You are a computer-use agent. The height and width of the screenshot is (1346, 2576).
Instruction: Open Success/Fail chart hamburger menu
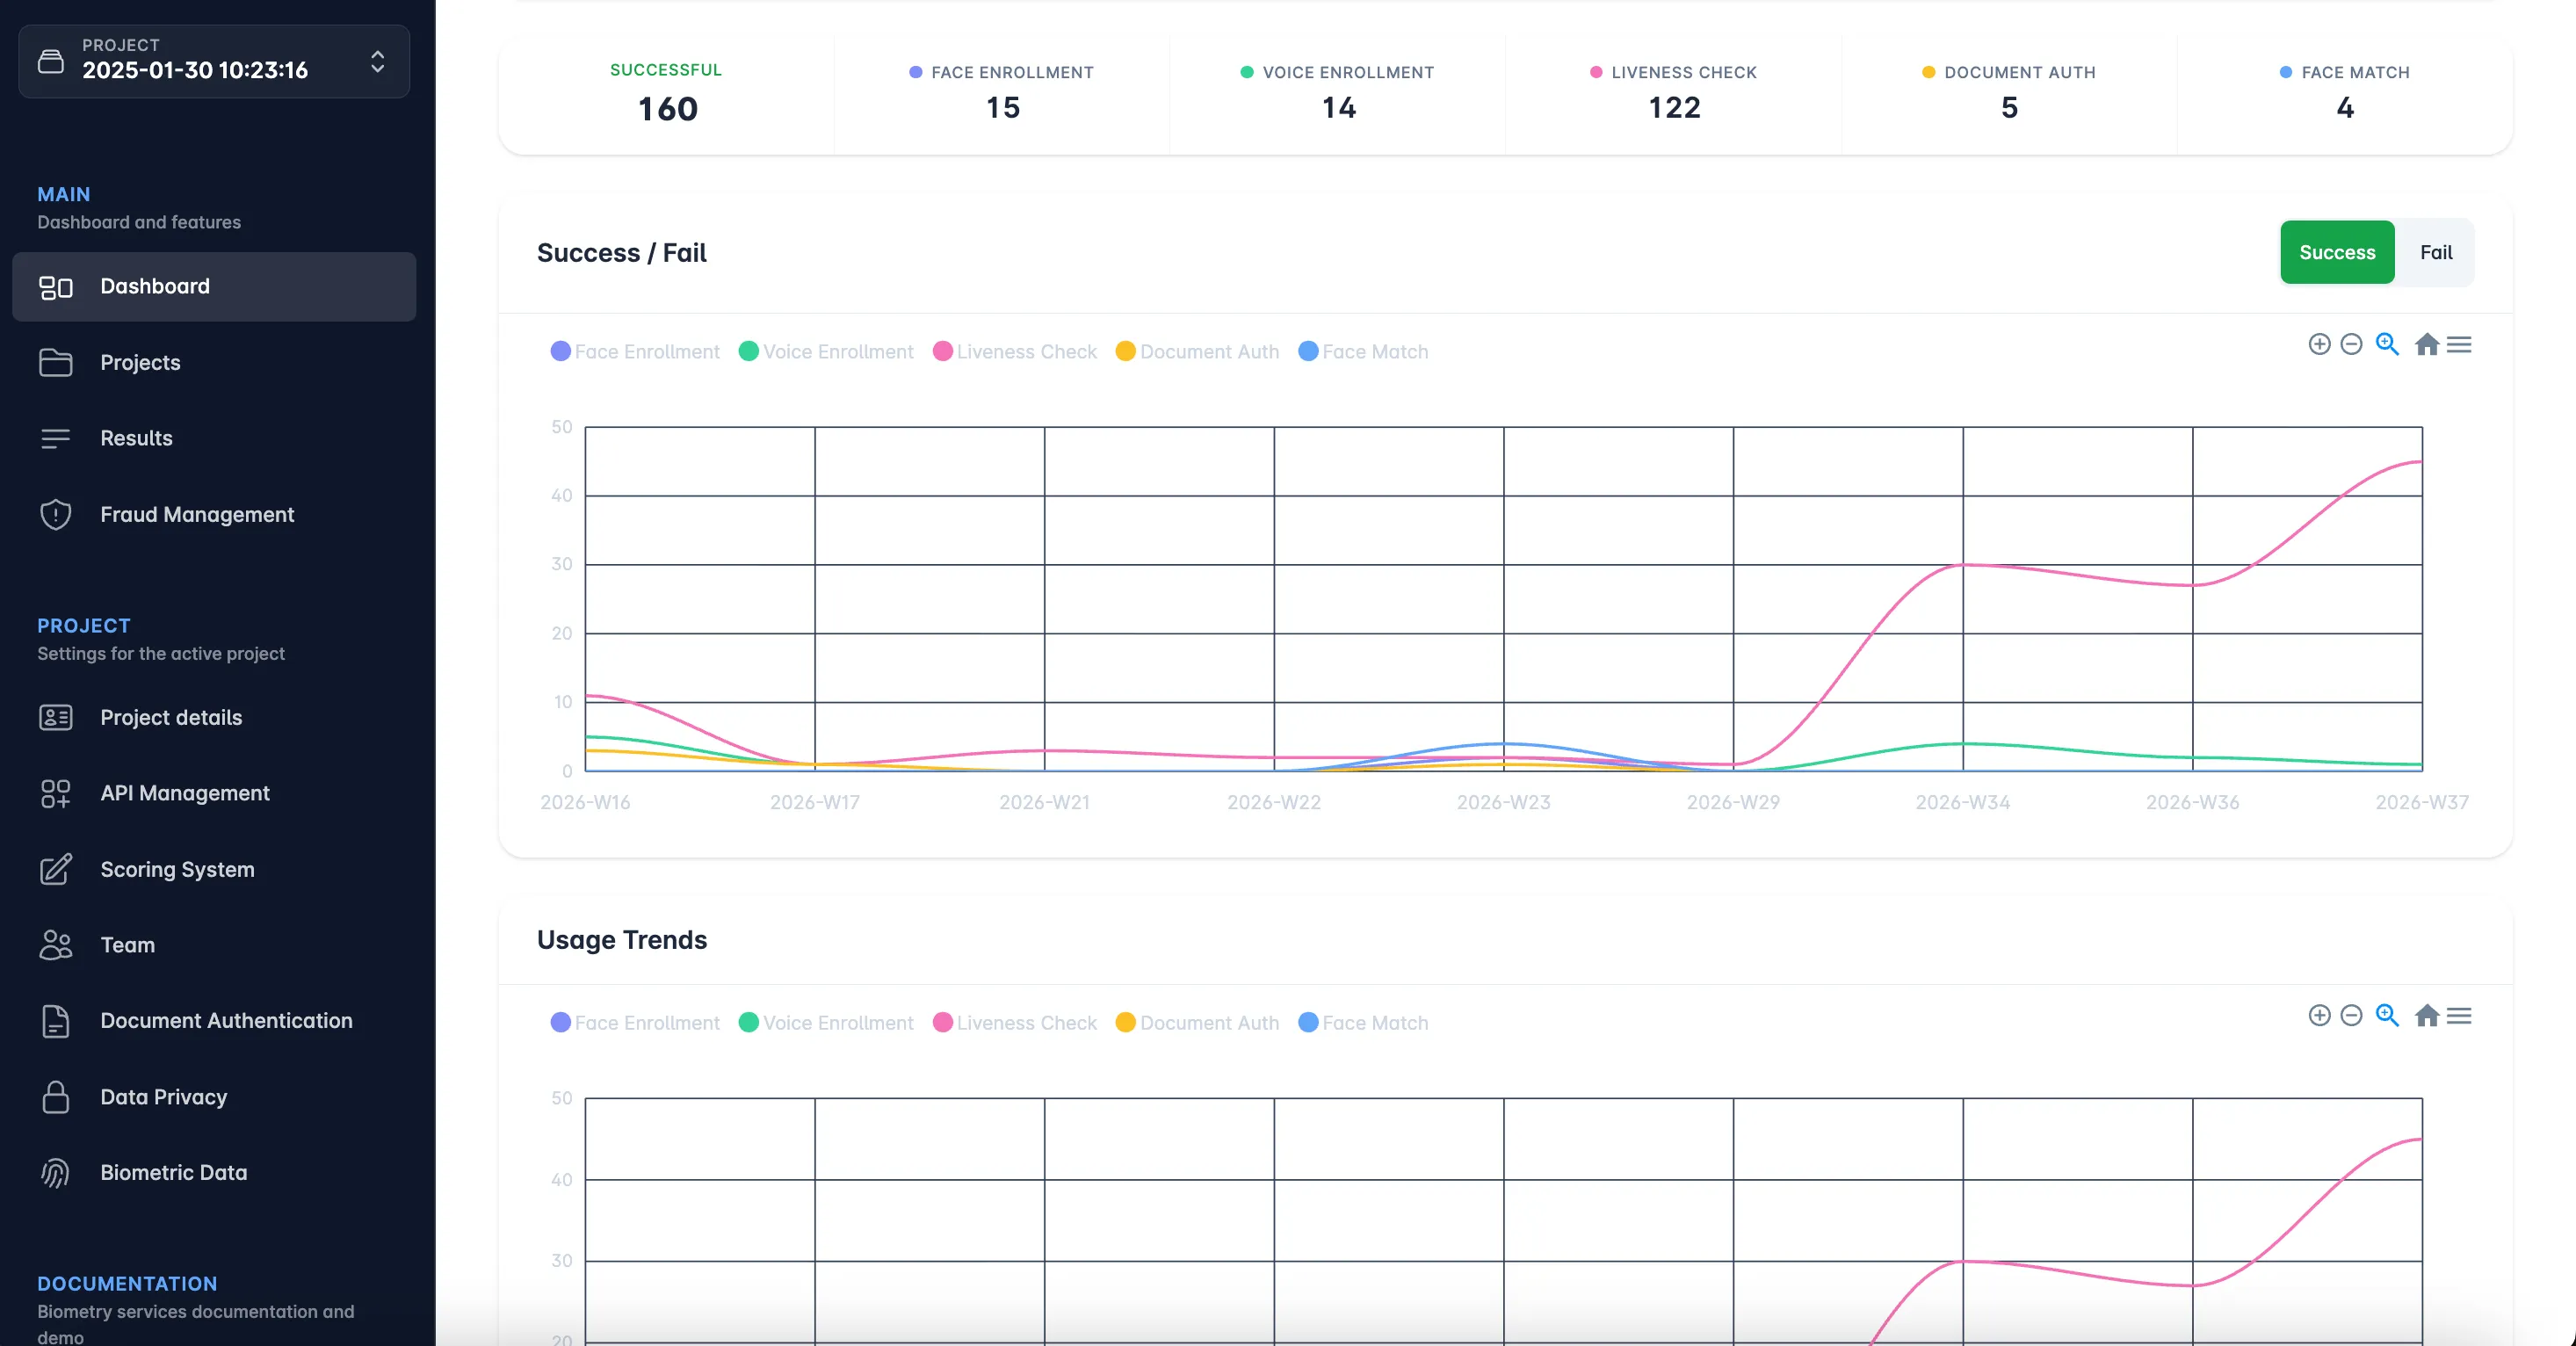point(2459,345)
